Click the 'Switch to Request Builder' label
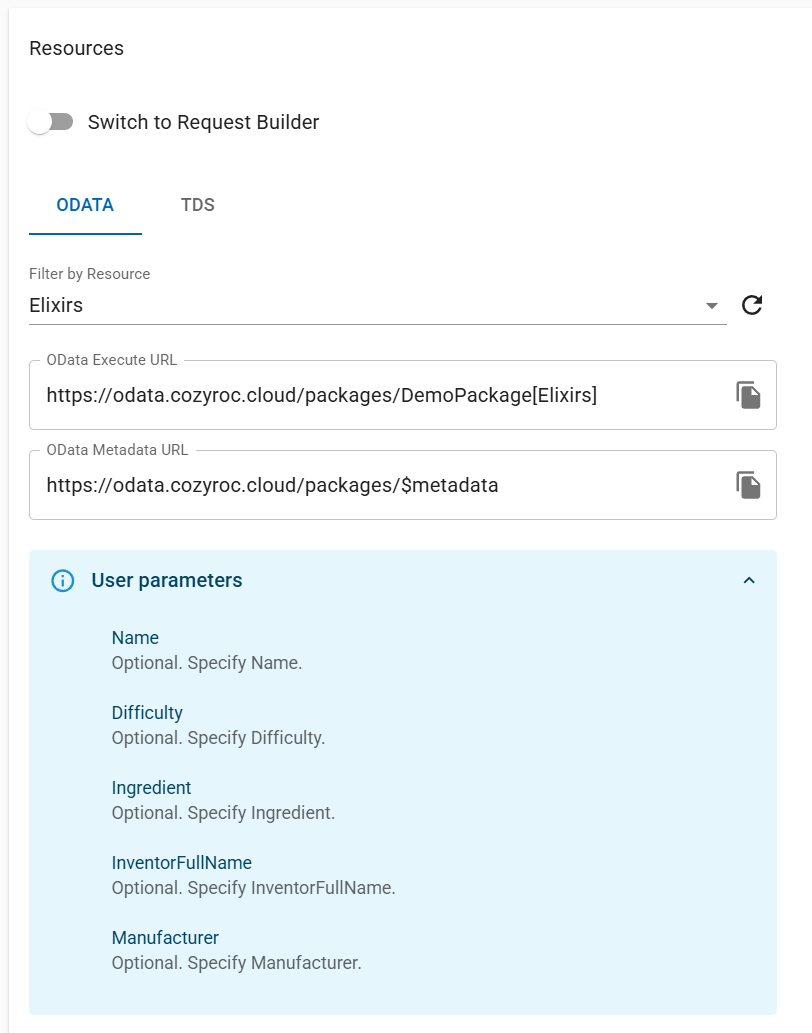This screenshot has height=1033, width=812. 203,122
